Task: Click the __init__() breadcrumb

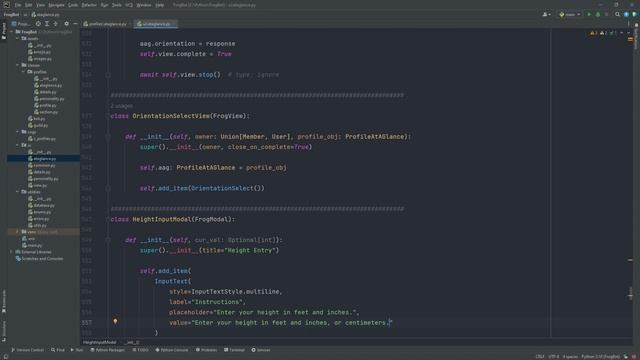Action: (x=131, y=342)
